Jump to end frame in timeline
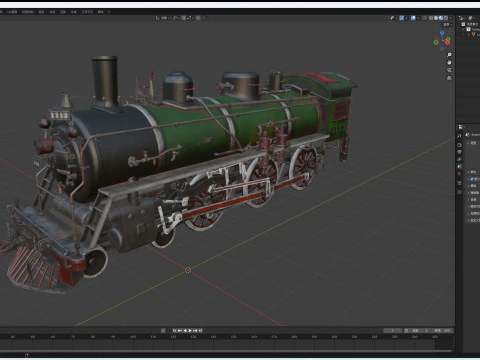 200,330
